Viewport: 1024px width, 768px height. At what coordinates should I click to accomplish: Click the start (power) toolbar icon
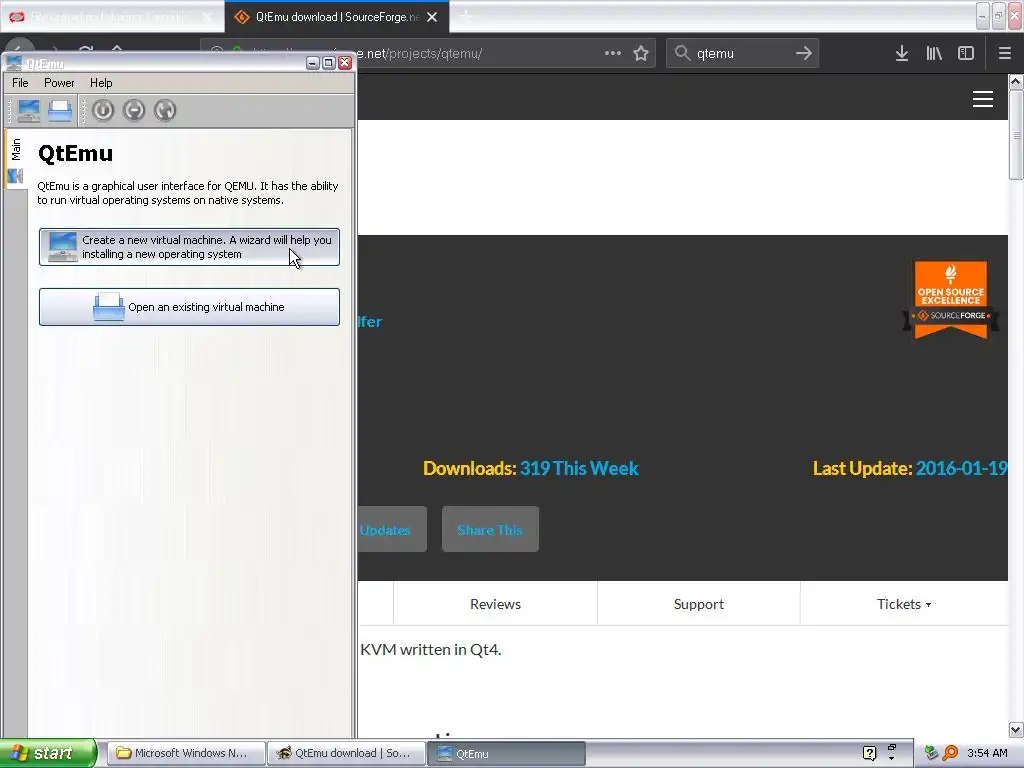(103, 110)
